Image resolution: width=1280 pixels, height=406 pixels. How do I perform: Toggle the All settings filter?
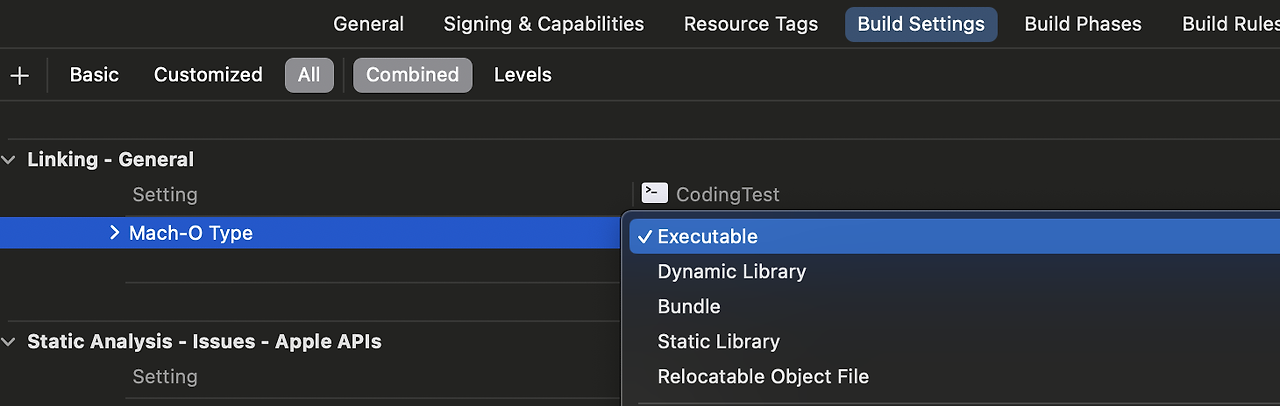click(x=309, y=75)
